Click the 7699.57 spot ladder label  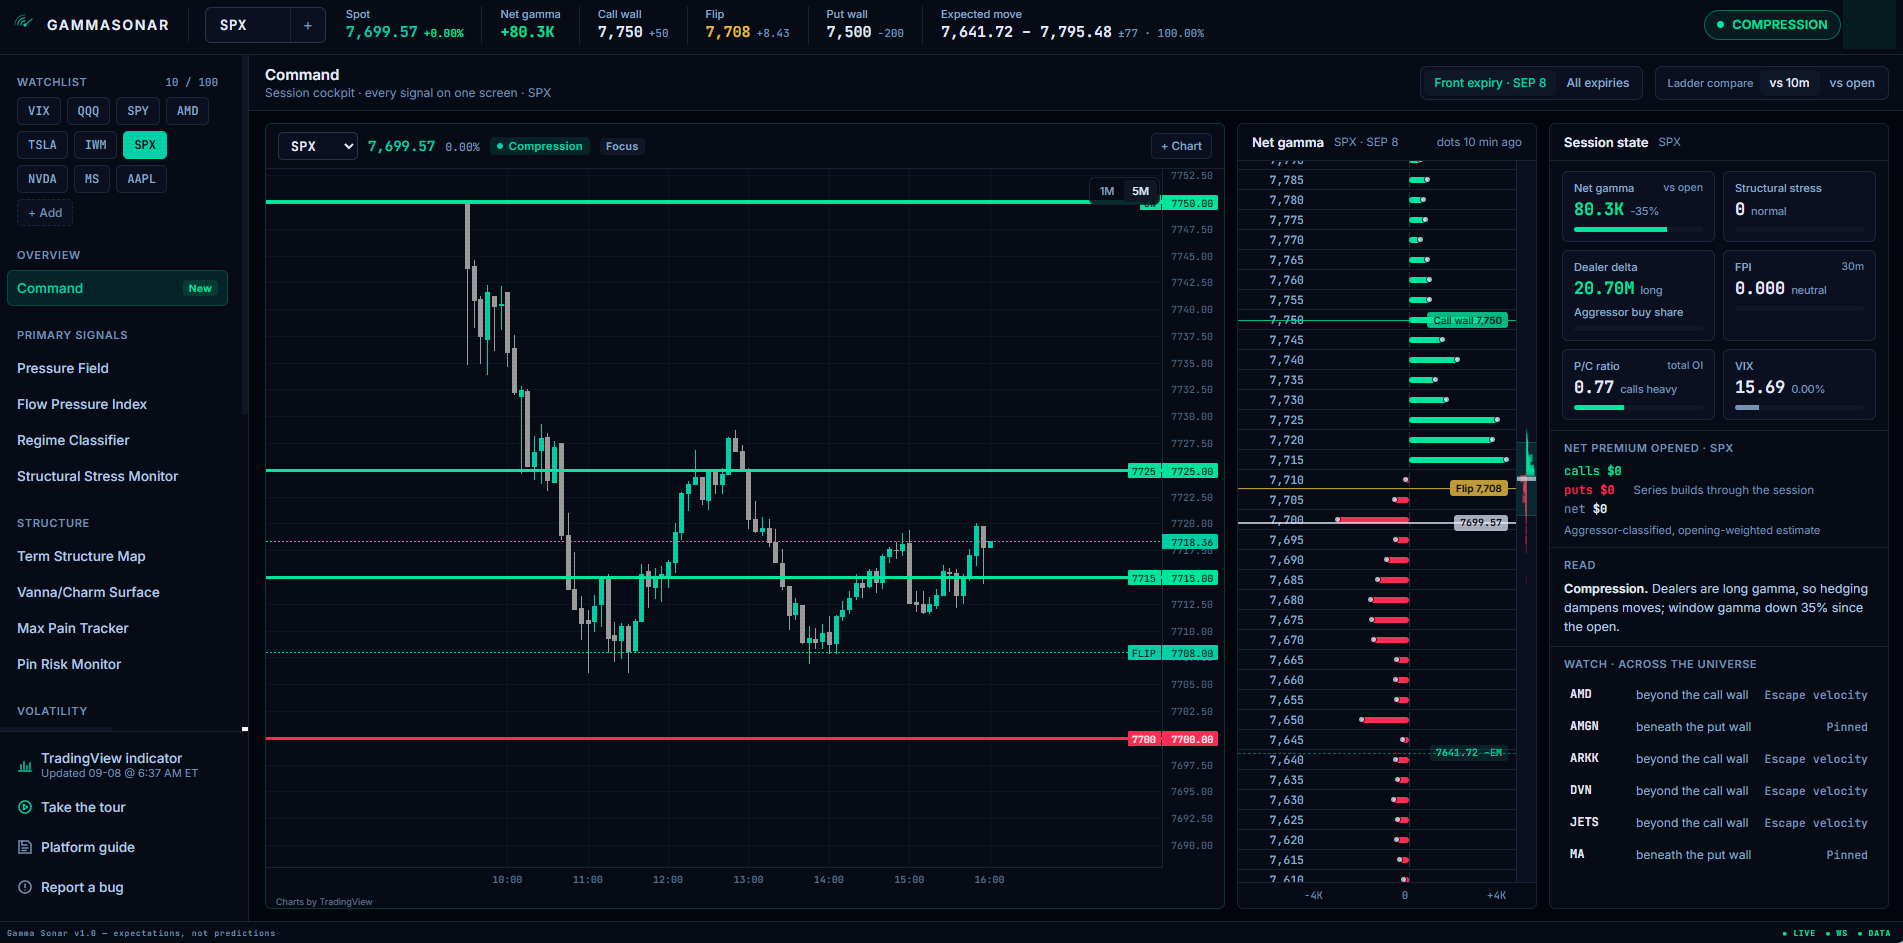point(1480,522)
